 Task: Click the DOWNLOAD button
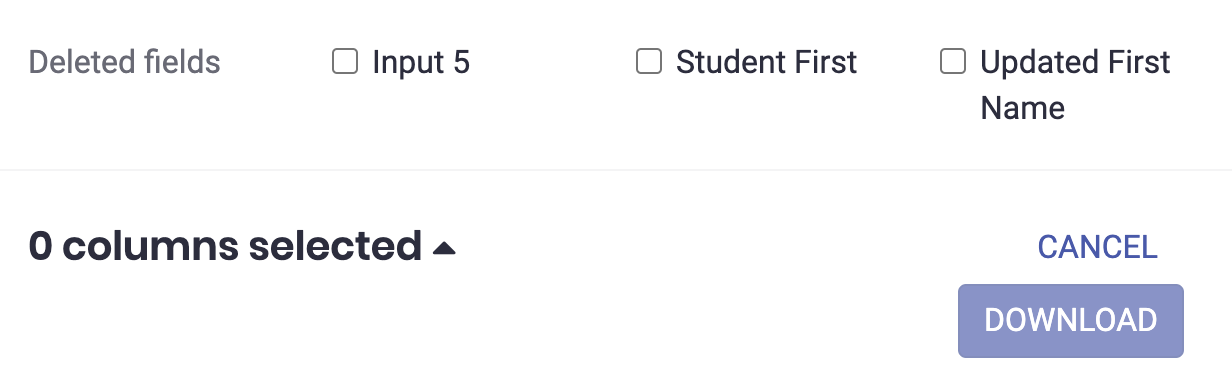(x=1071, y=321)
